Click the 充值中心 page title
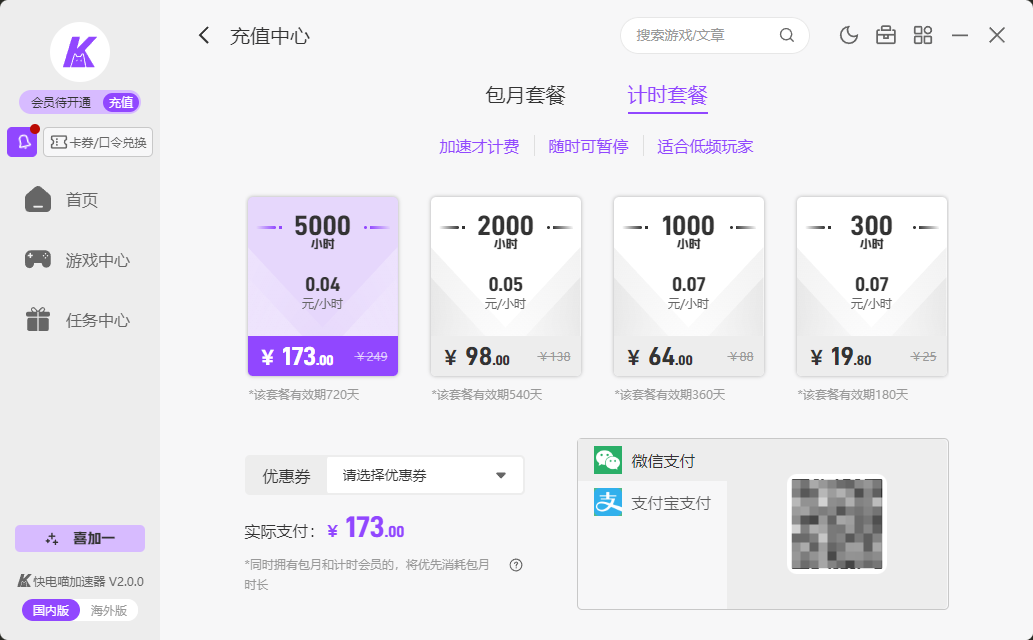This screenshot has height=640, width=1033. coord(269,36)
